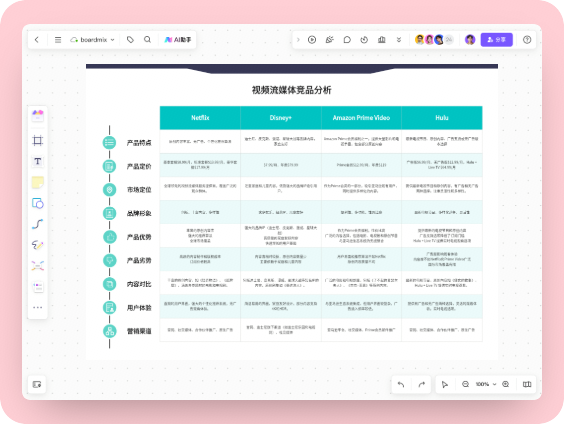Open the hamburger main menu

(x=58, y=40)
